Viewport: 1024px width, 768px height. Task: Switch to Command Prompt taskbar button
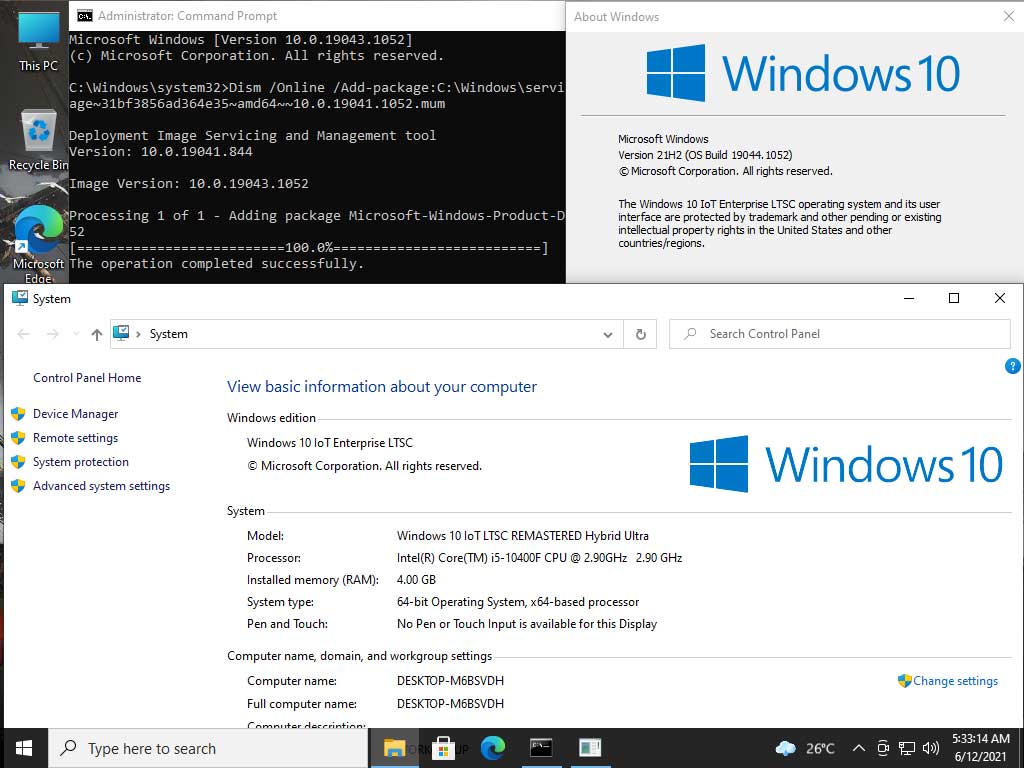(x=541, y=748)
